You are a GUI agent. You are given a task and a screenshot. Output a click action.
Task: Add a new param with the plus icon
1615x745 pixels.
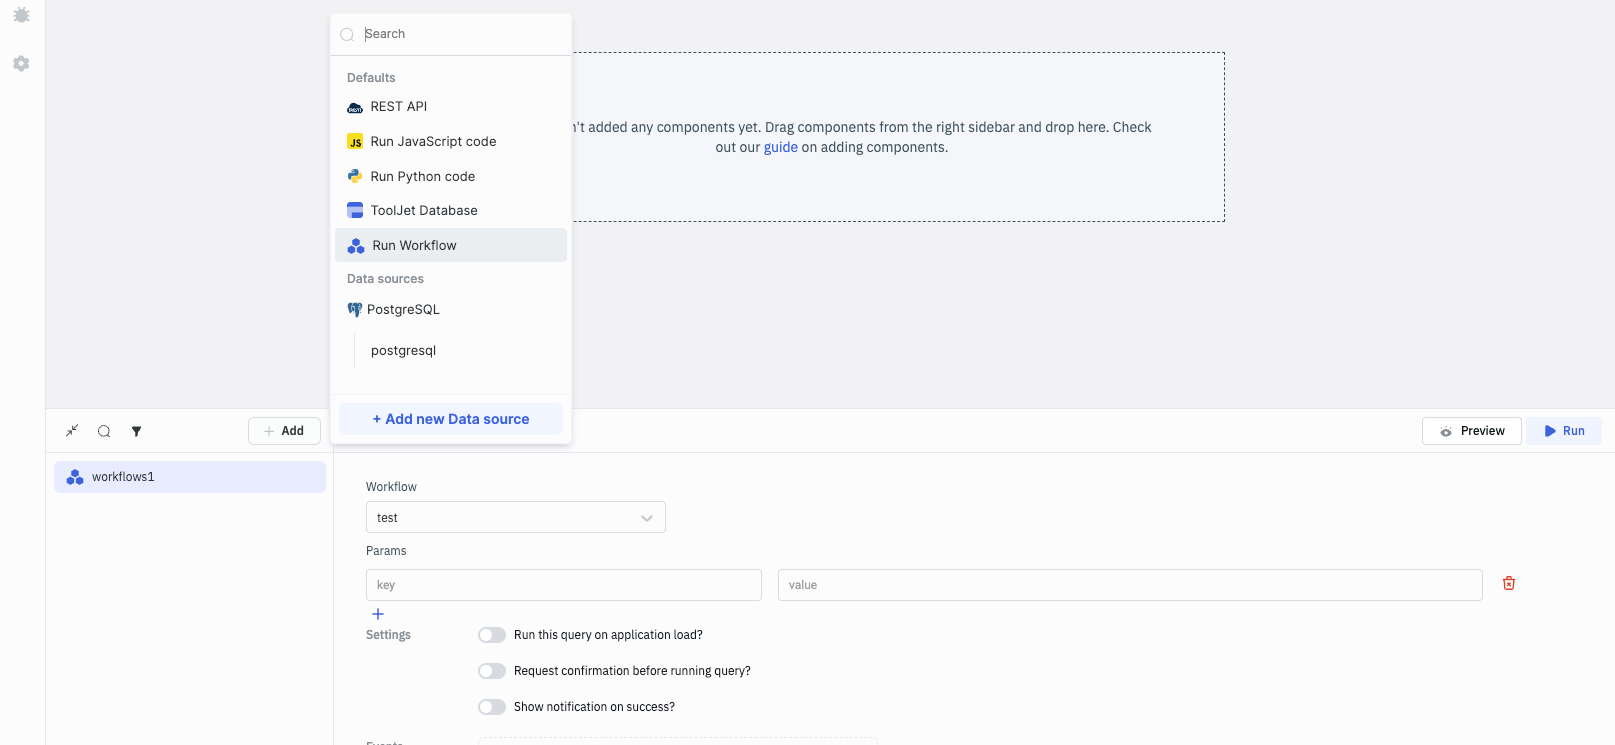click(x=378, y=614)
